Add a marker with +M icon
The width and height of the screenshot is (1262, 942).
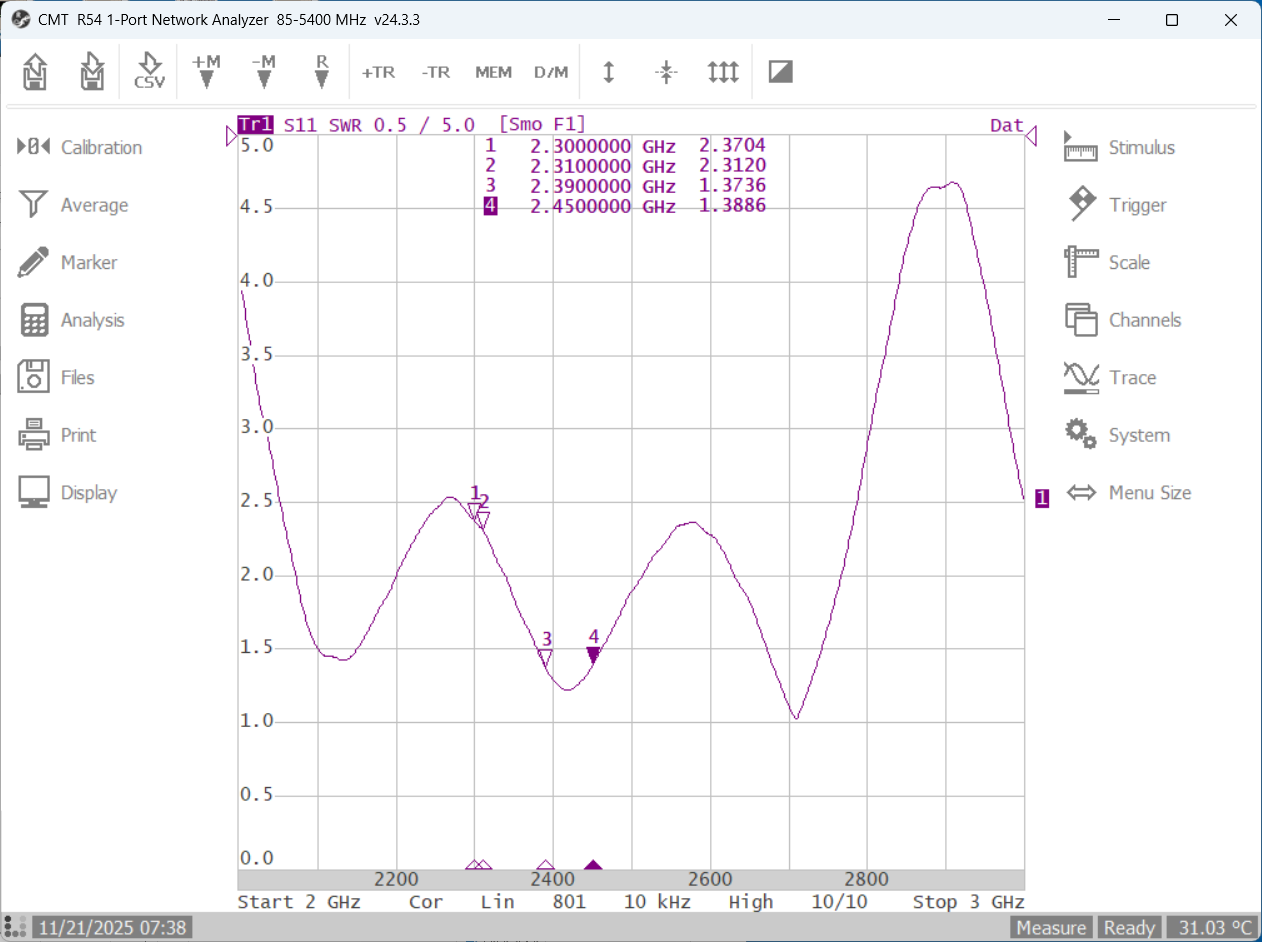[206, 72]
